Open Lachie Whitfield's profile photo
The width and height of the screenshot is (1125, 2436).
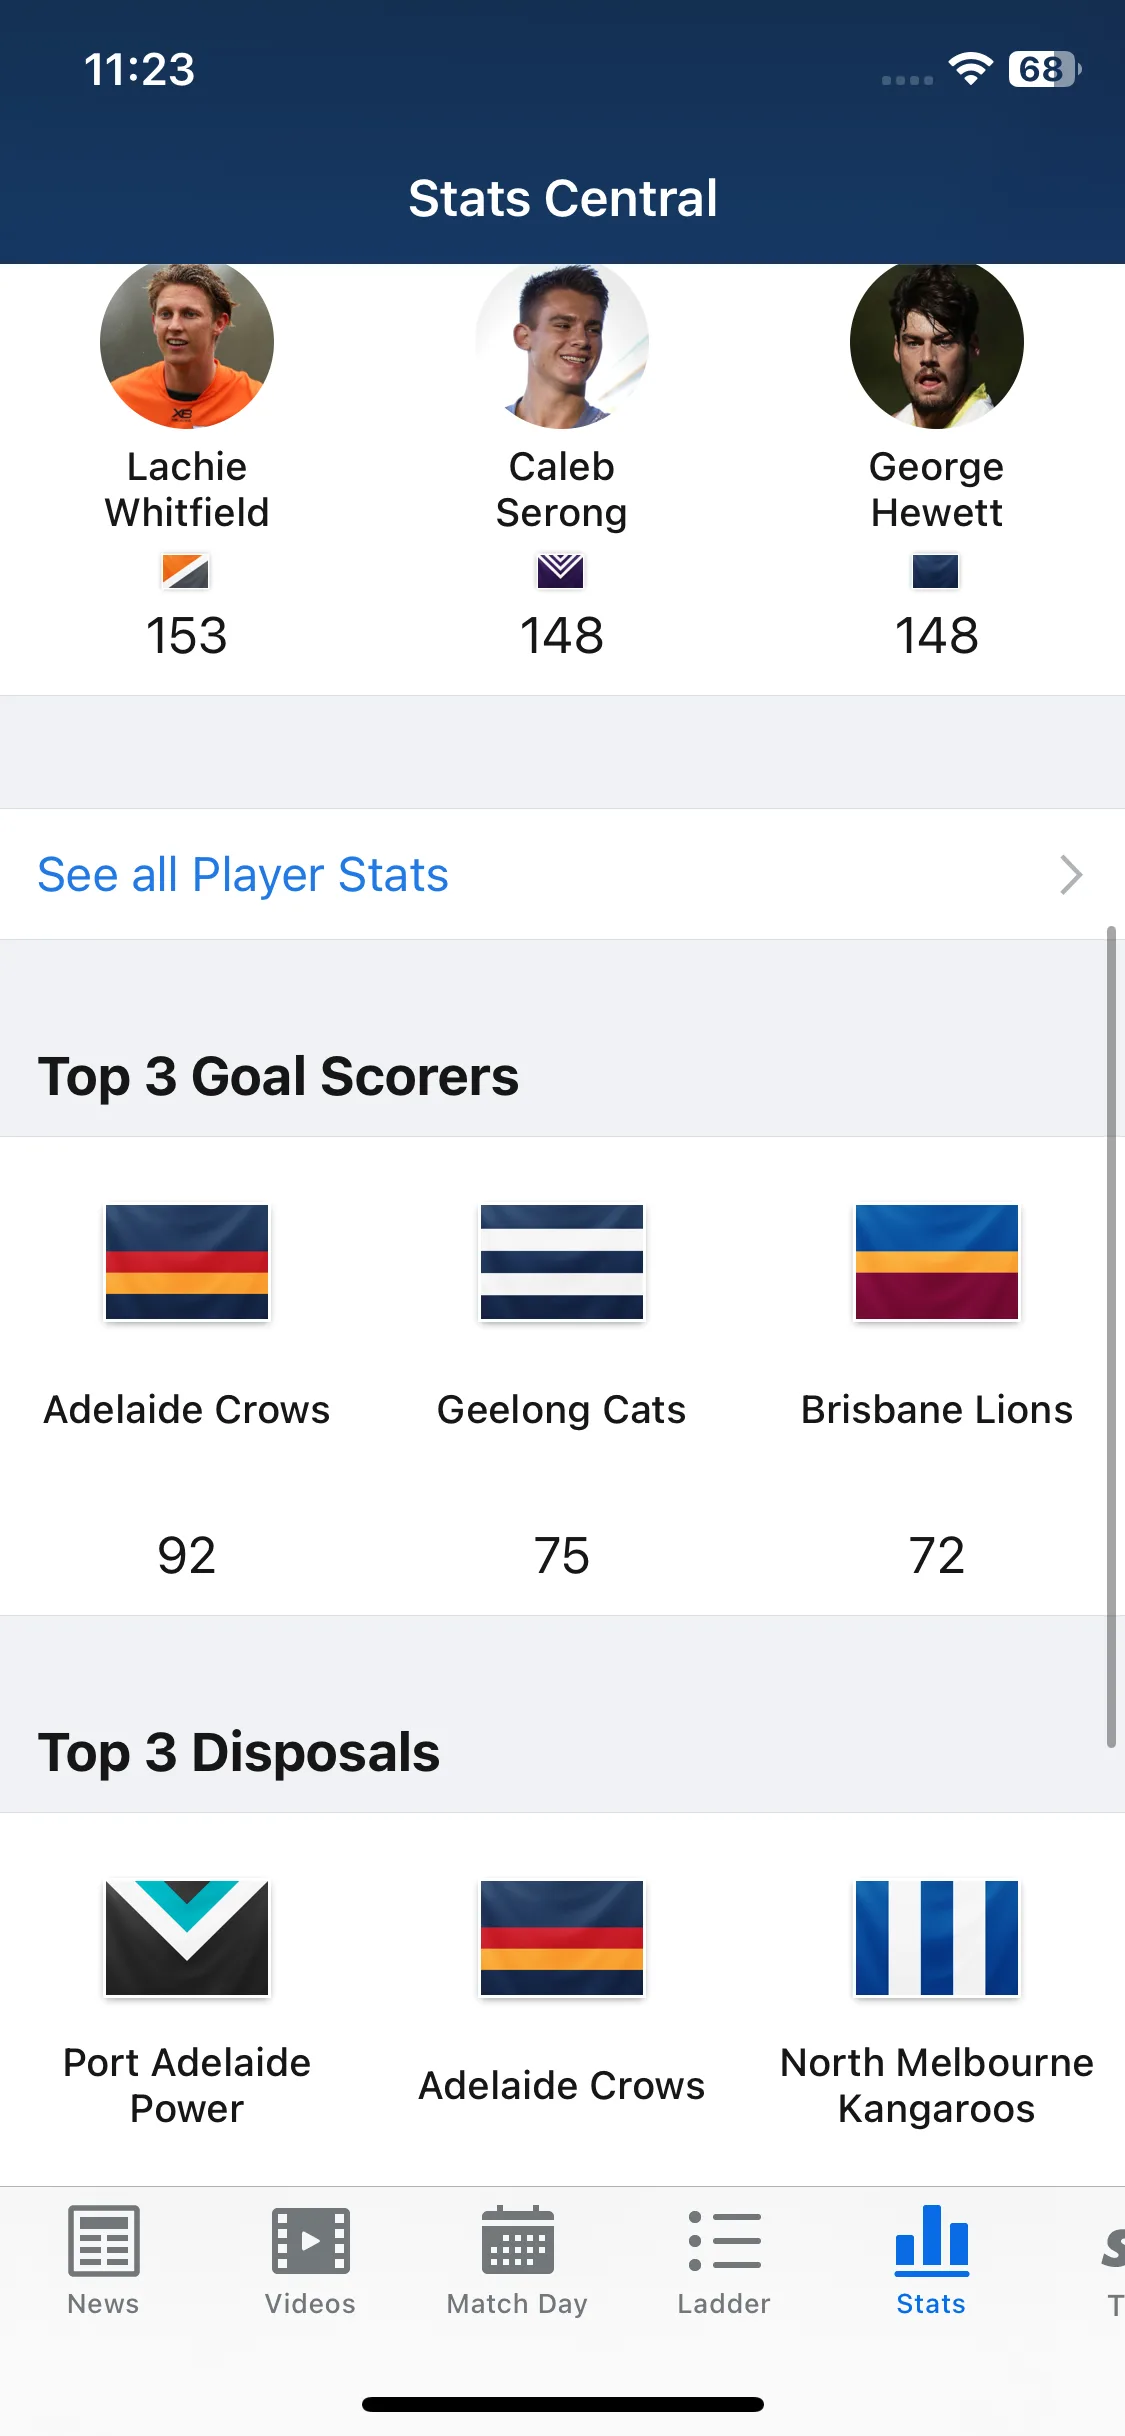(x=187, y=345)
